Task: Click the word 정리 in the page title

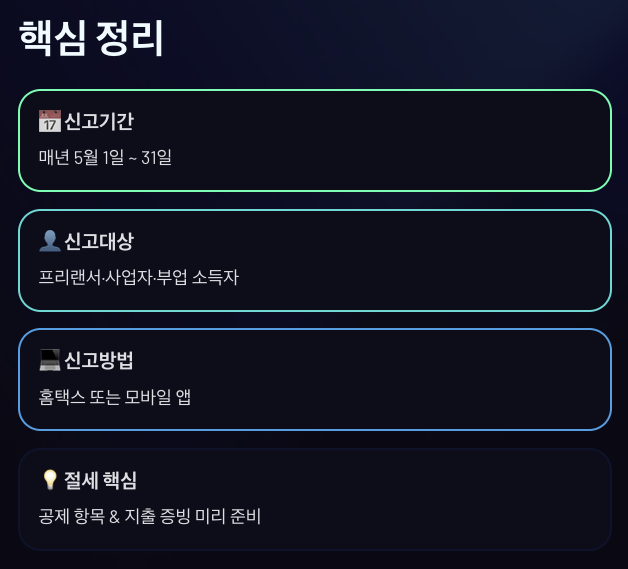Action: (129, 38)
